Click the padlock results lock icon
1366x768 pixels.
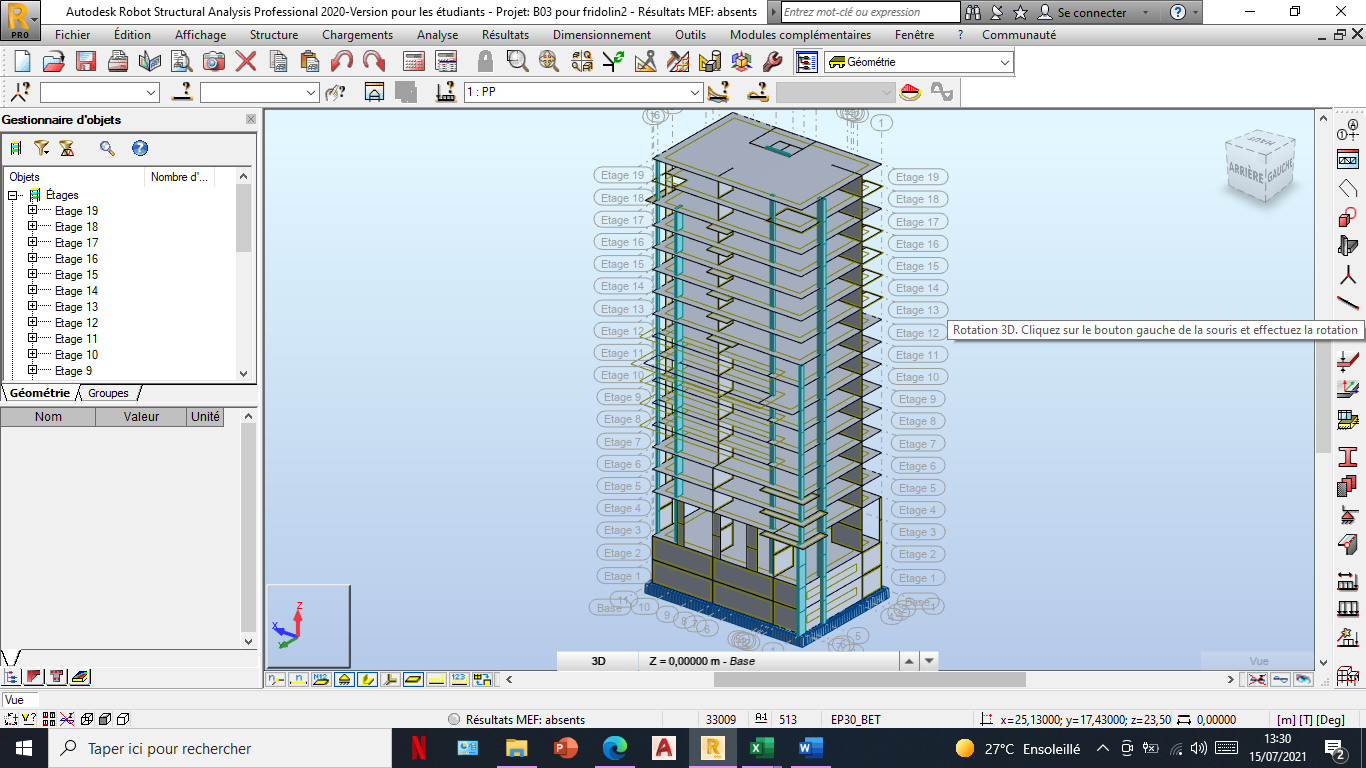(485, 62)
